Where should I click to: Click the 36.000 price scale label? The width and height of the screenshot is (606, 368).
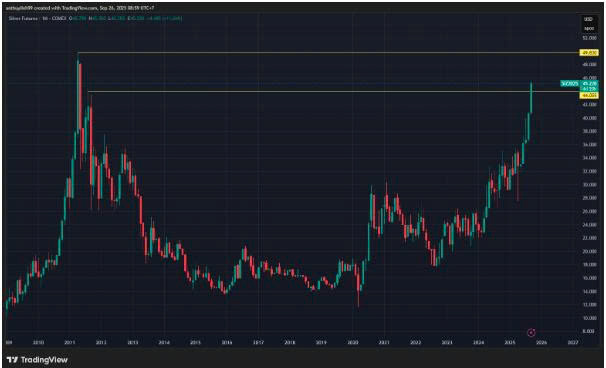point(589,145)
